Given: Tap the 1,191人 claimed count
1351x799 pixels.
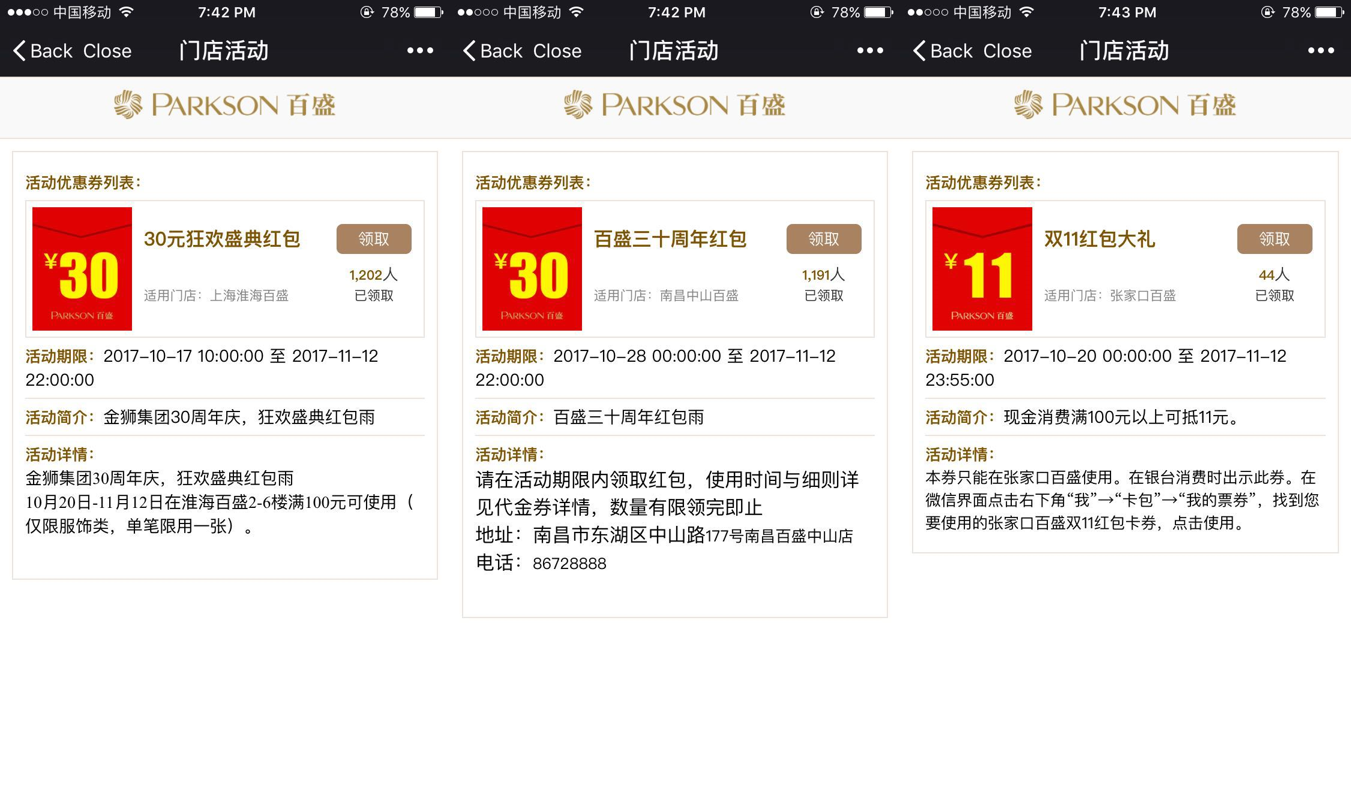Looking at the screenshot, I should click(x=824, y=275).
